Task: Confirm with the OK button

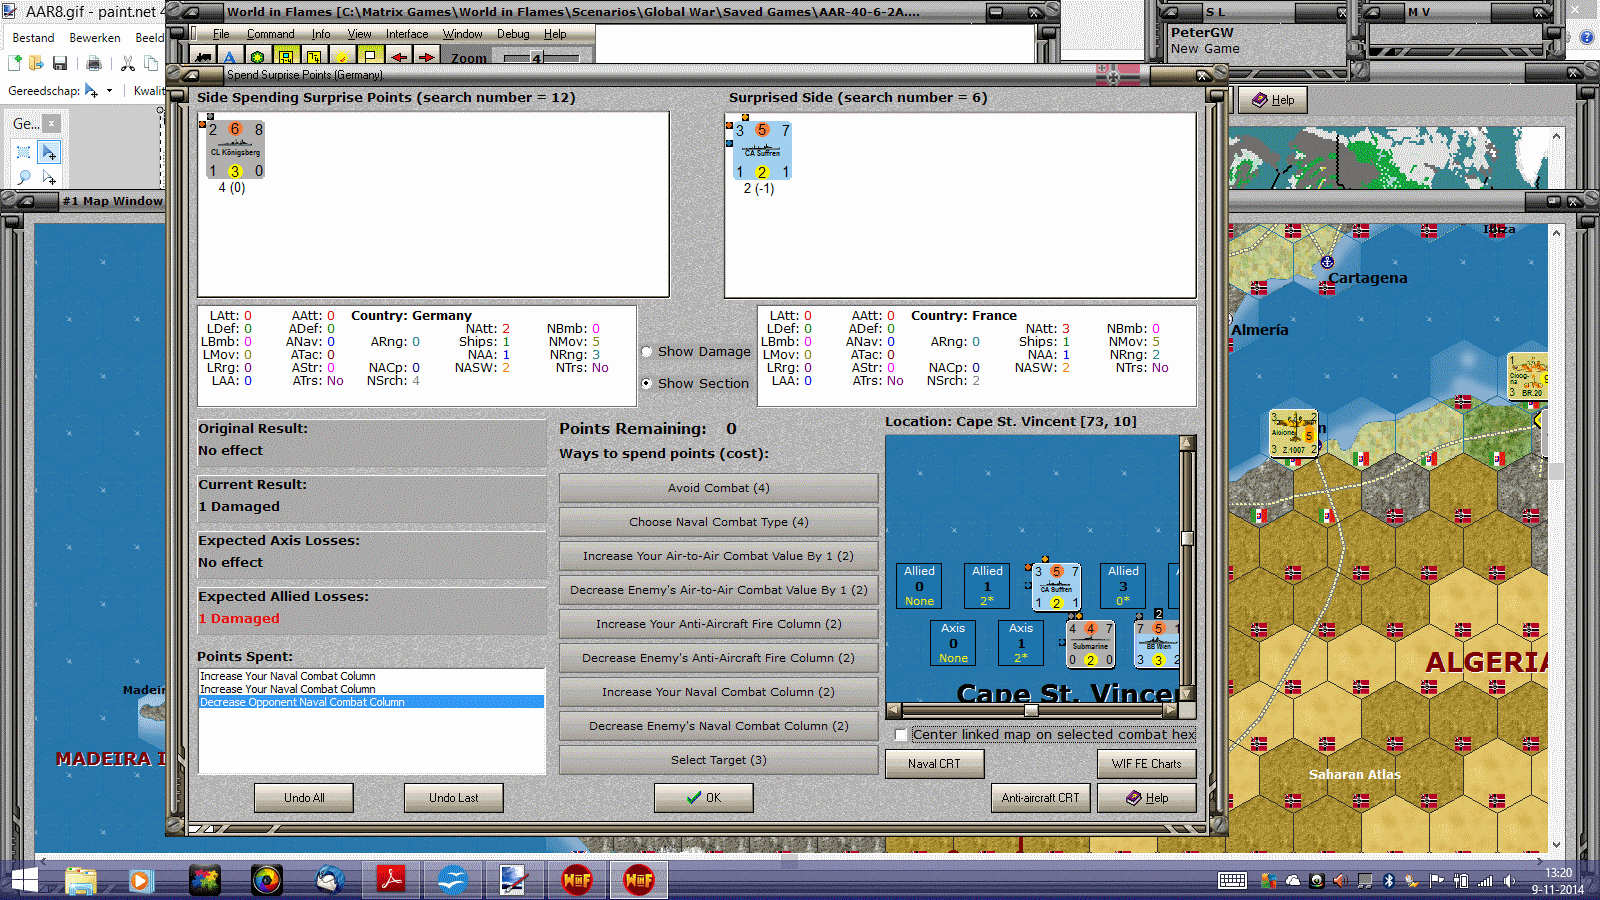Action: pyautogui.click(x=704, y=798)
